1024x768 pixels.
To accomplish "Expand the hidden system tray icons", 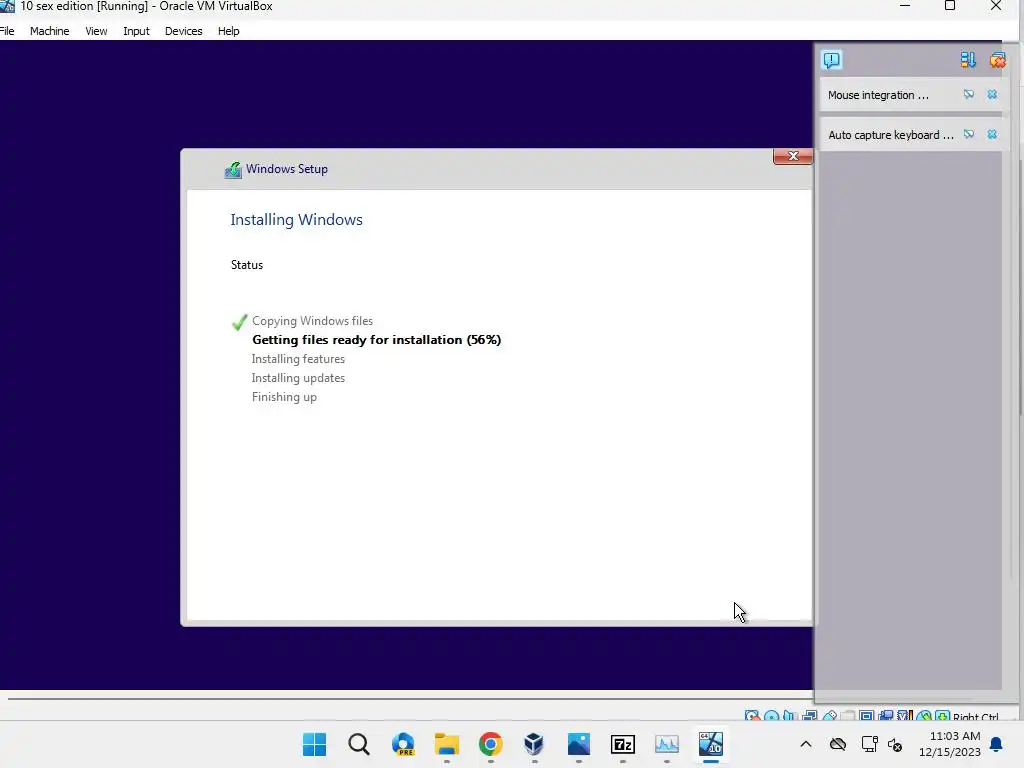I will click(806, 744).
